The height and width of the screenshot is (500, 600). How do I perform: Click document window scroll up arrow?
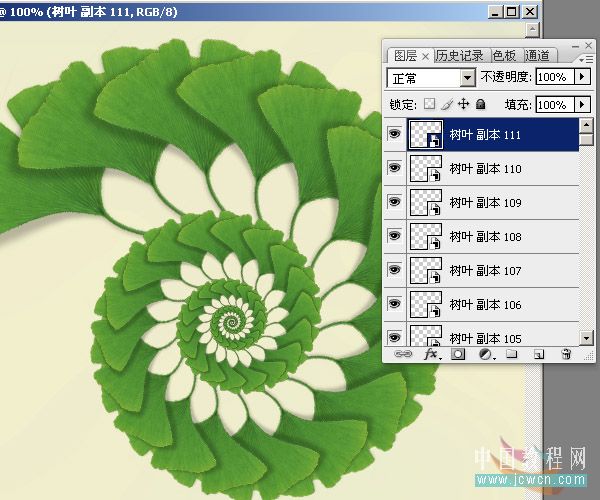533,29
